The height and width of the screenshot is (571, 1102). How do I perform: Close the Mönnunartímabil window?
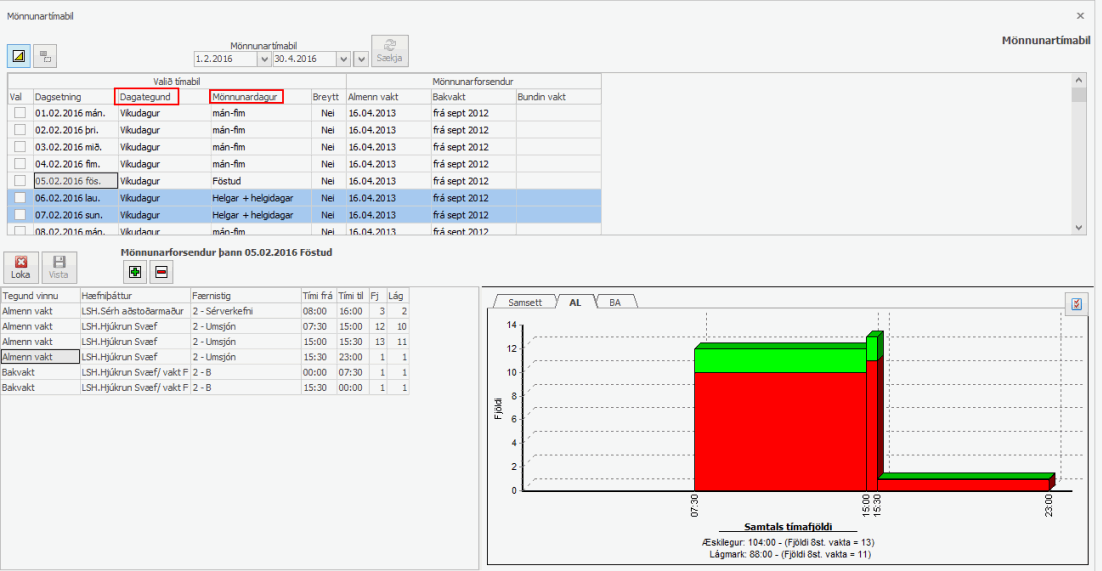[x=1080, y=15]
